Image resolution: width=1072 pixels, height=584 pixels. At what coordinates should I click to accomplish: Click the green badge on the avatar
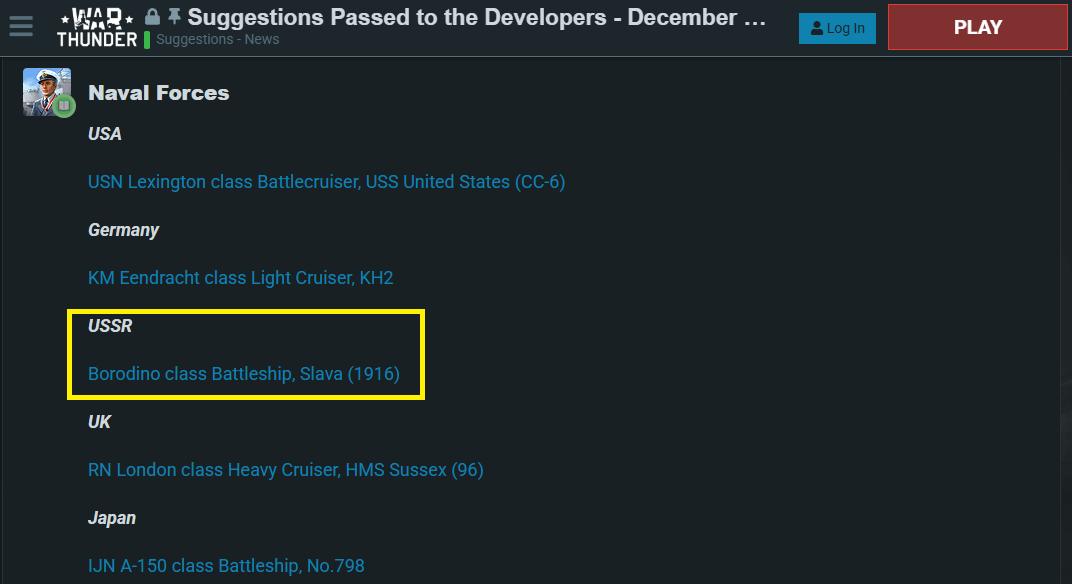pos(64,105)
